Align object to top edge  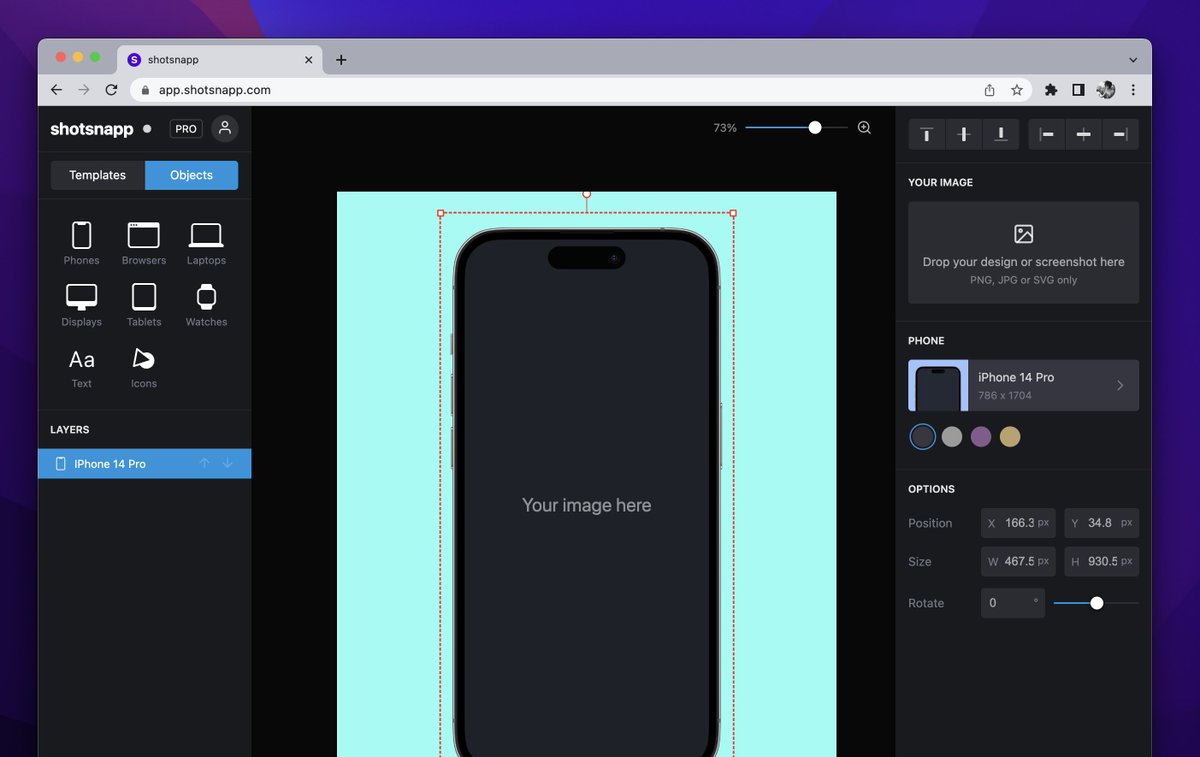tap(927, 134)
